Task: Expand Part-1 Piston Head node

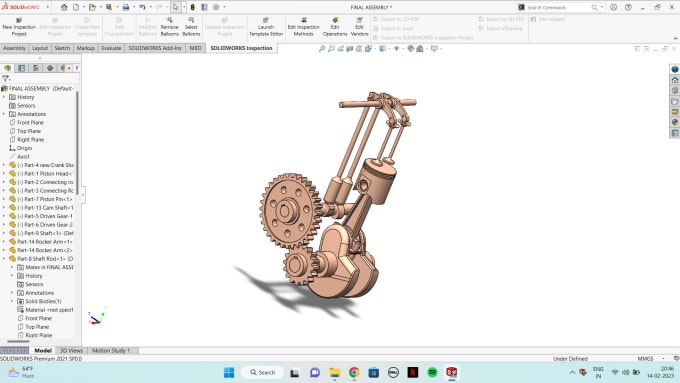Action: (x=4, y=173)
